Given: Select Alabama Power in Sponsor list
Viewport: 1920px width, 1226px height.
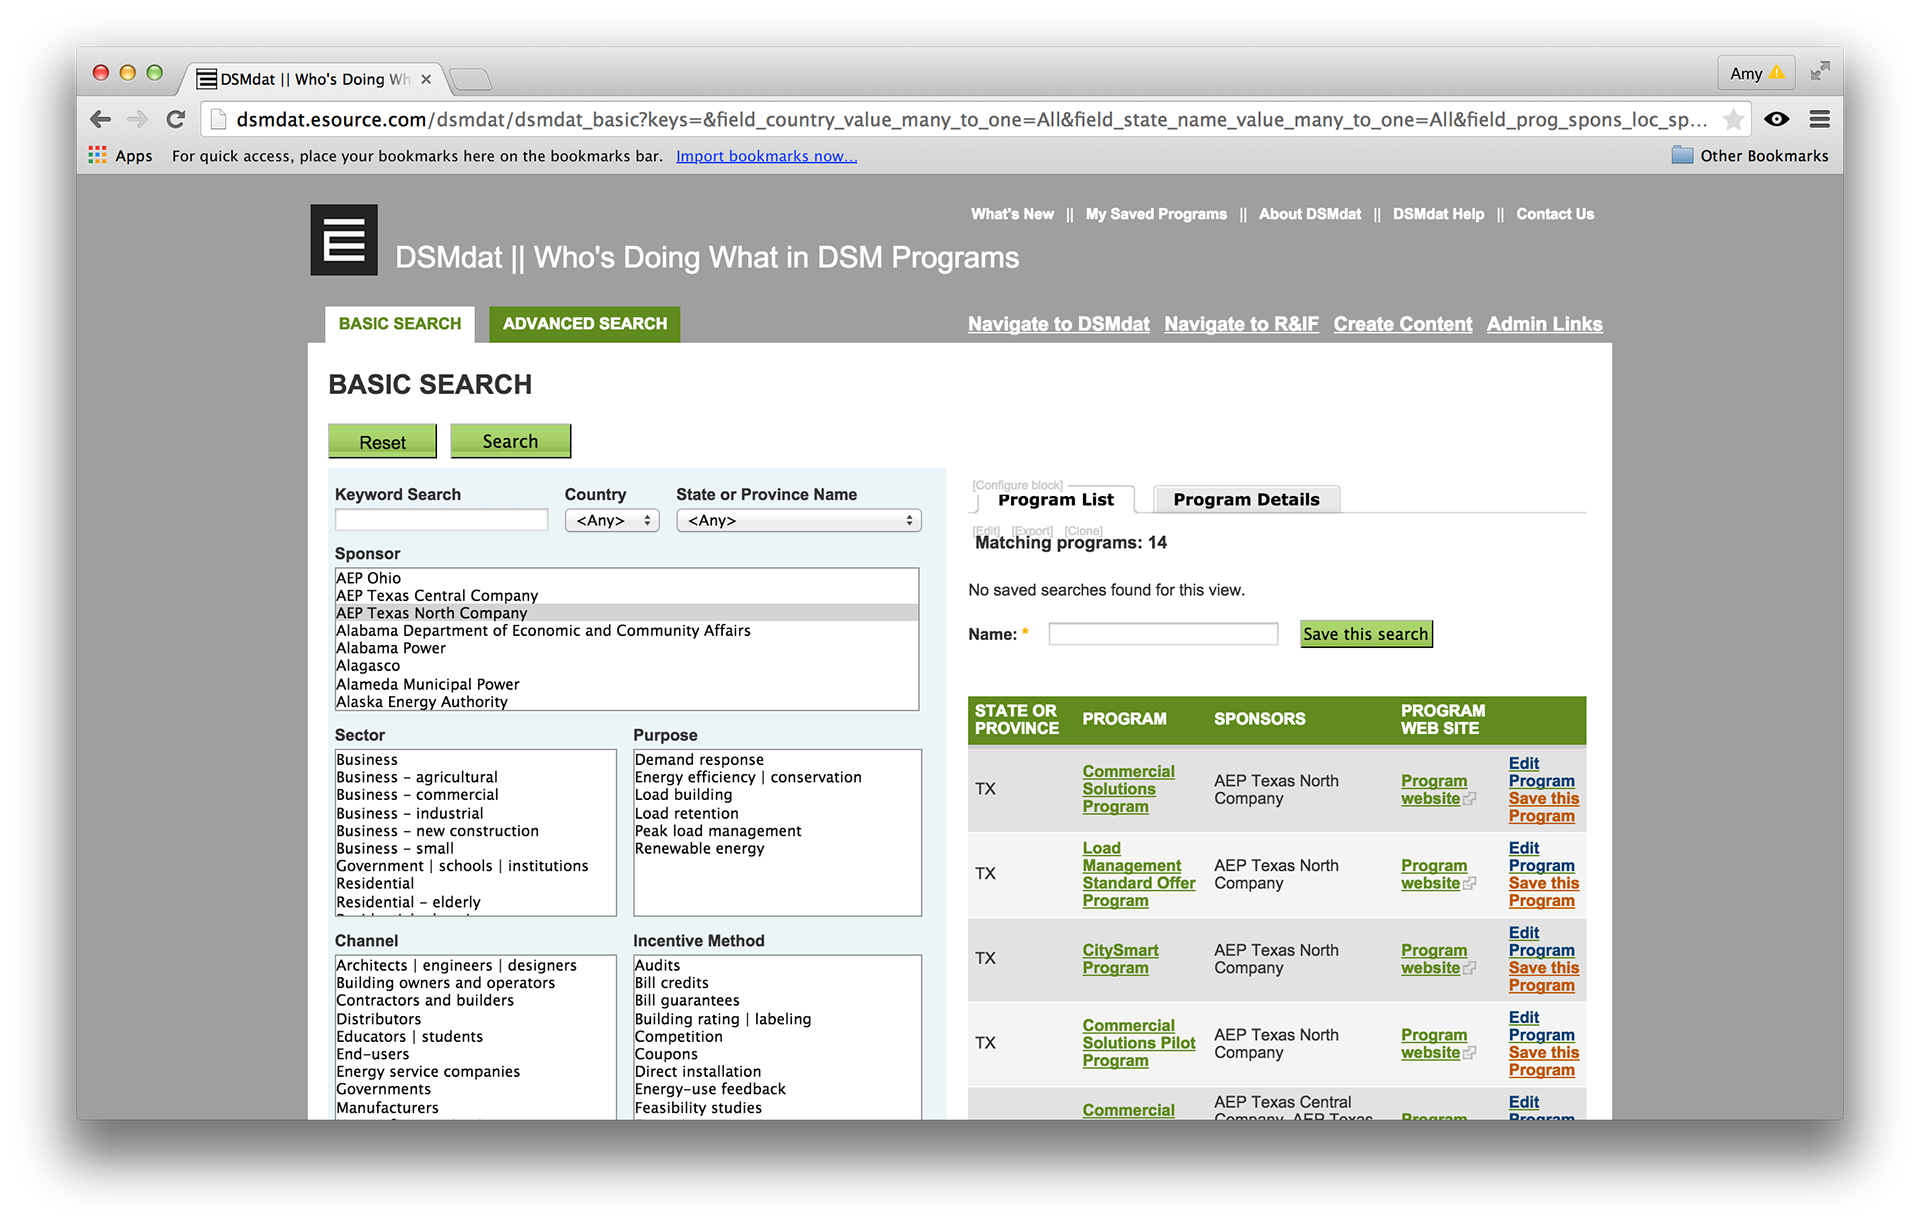Looking at the screenshot, I should pos(627,648).
